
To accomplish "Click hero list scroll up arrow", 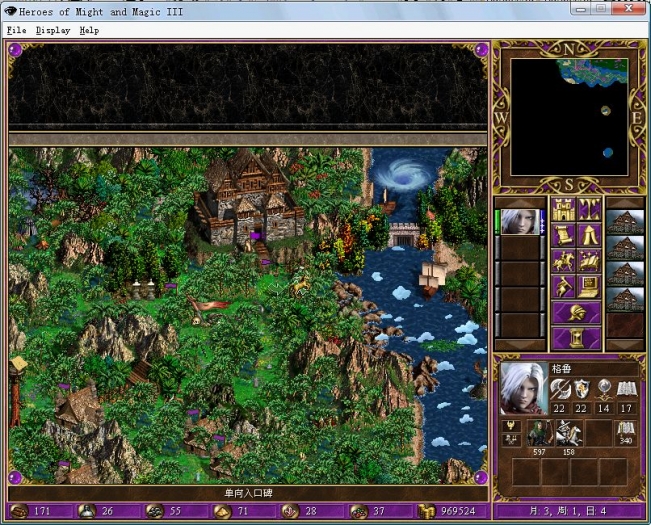I will (520, 203).
